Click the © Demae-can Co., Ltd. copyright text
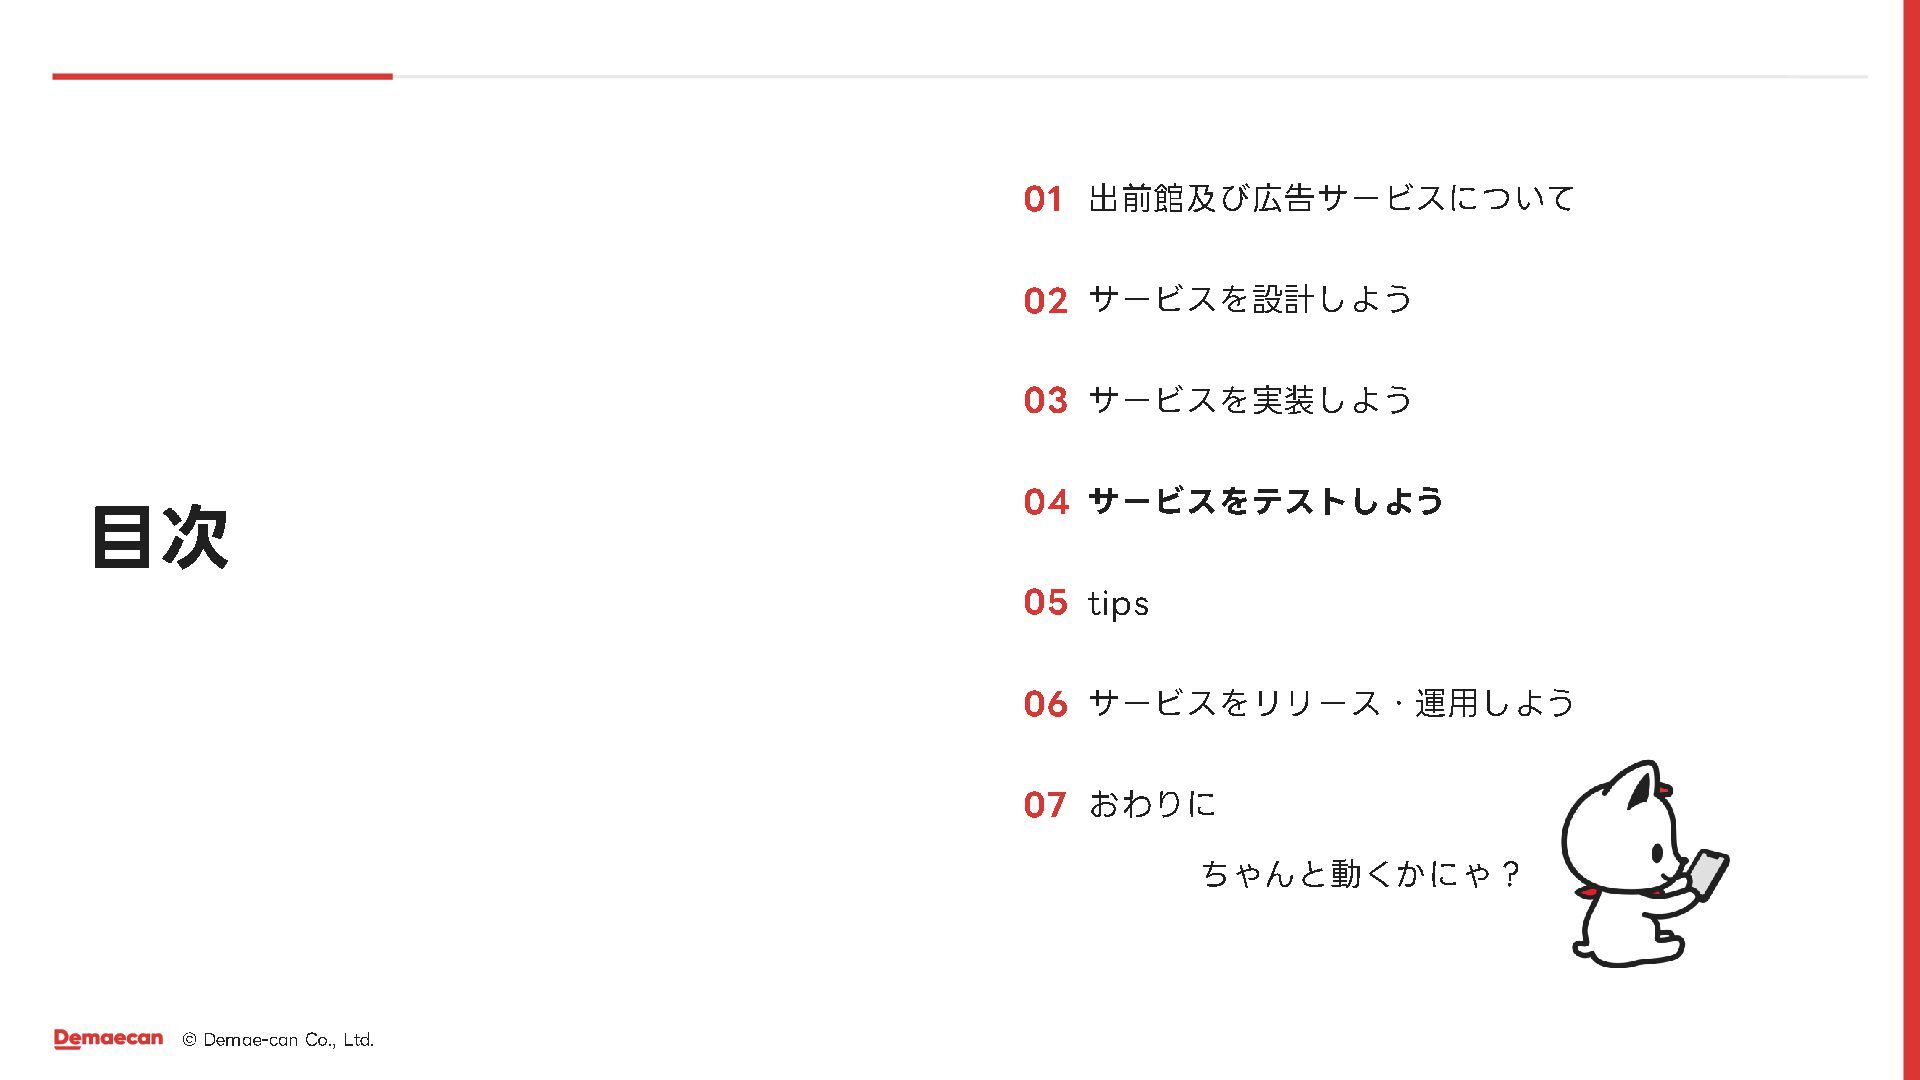This screenshot has width=1920, height=1080. click(278, 1040)
